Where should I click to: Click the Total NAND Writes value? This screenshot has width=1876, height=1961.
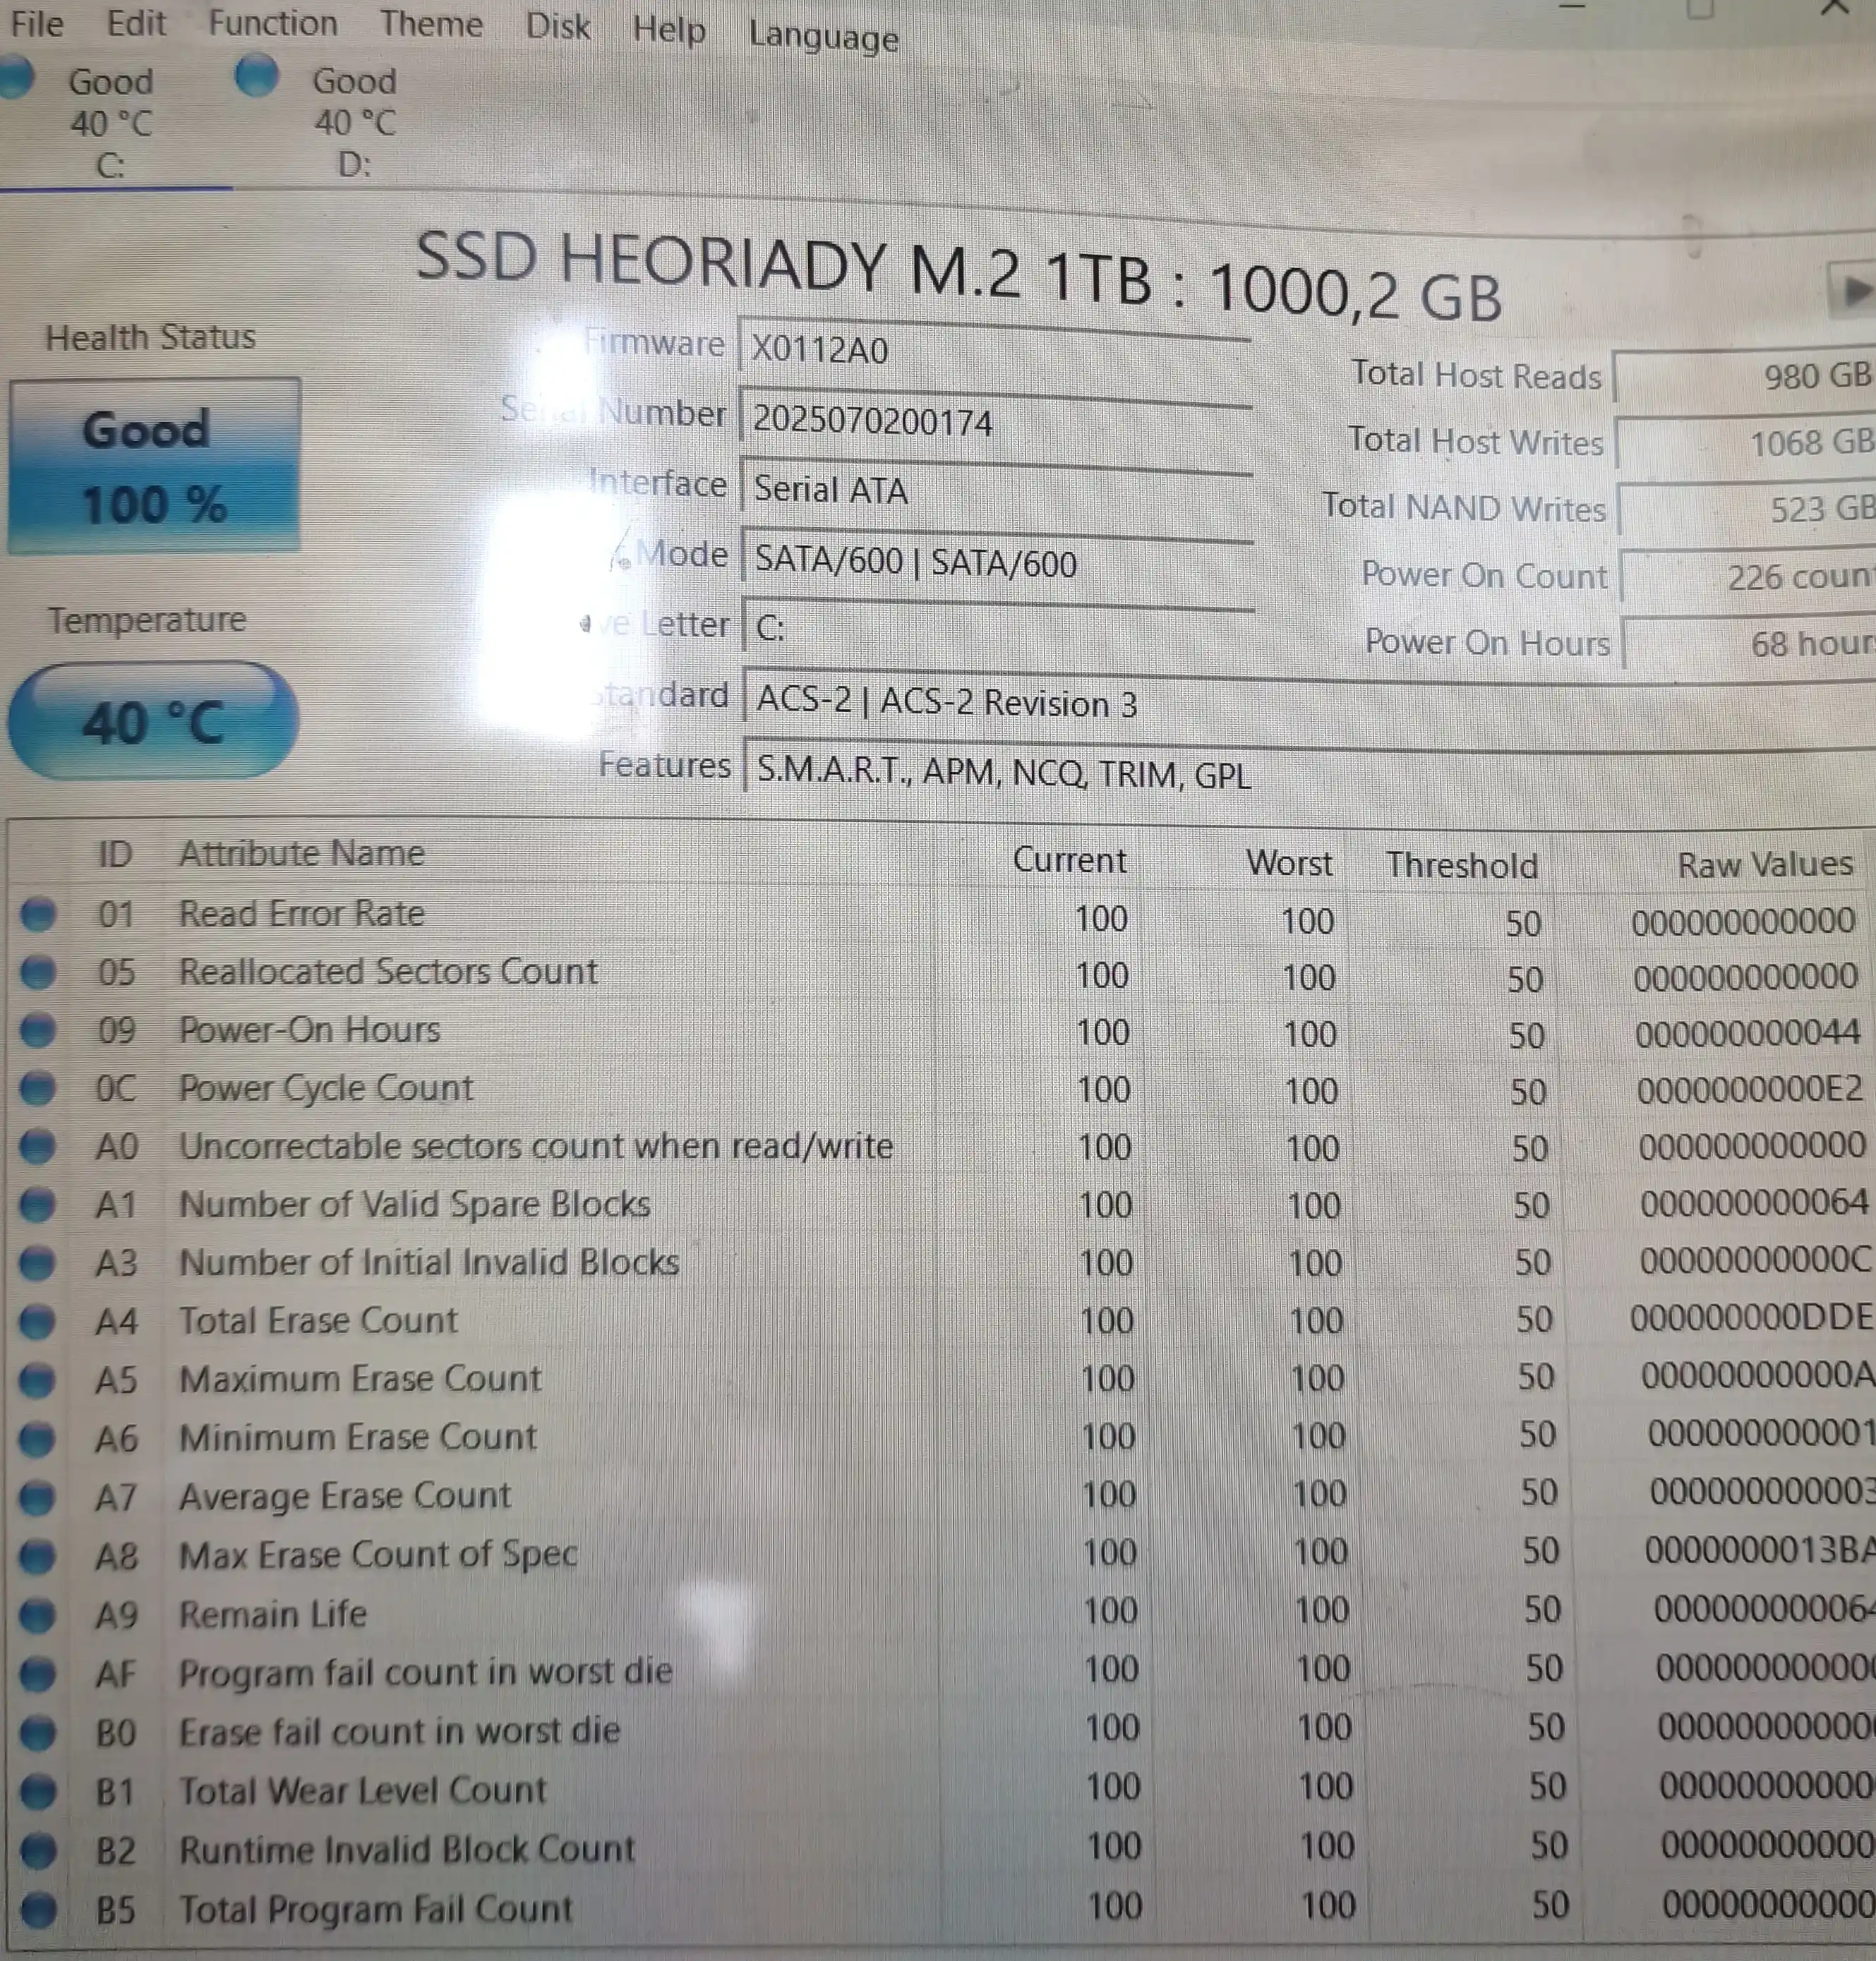click(1748, 510)
